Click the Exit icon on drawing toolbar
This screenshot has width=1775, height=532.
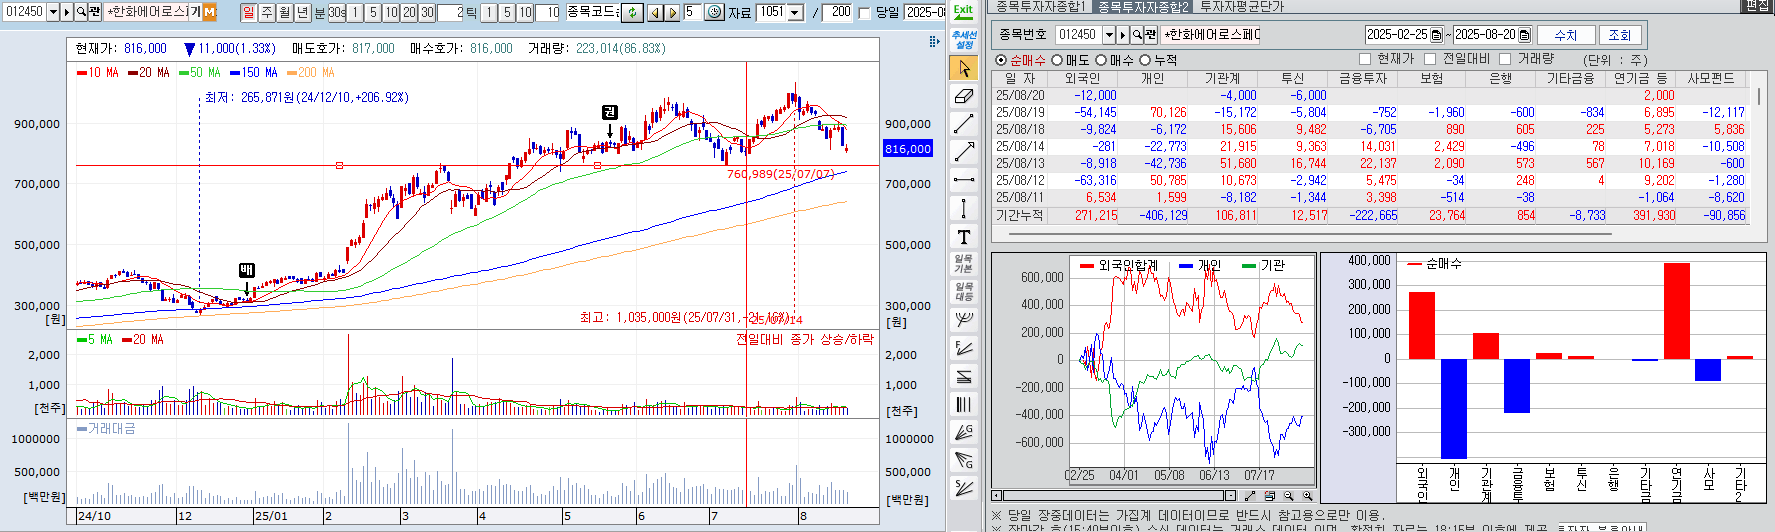point(963,12)
